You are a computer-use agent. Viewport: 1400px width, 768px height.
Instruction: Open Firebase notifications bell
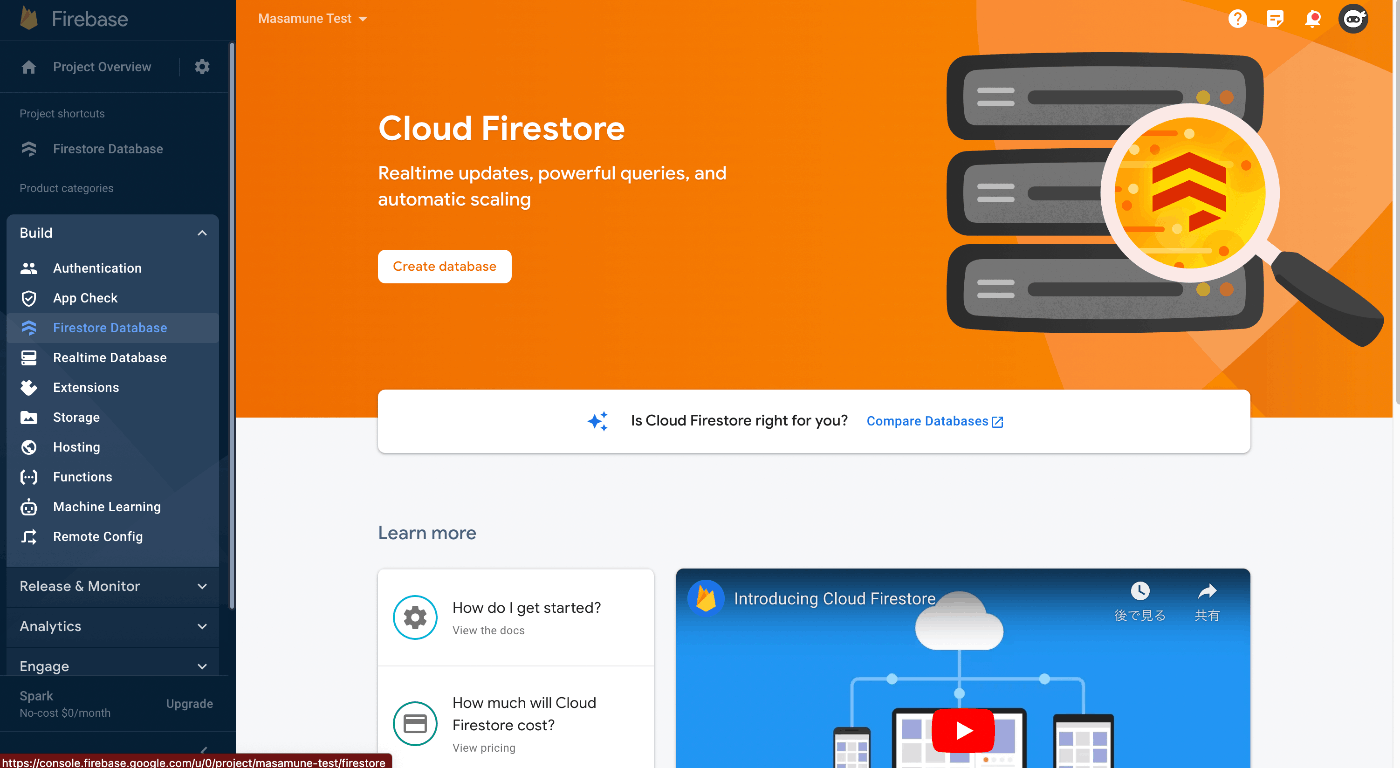click(1313, 18)
